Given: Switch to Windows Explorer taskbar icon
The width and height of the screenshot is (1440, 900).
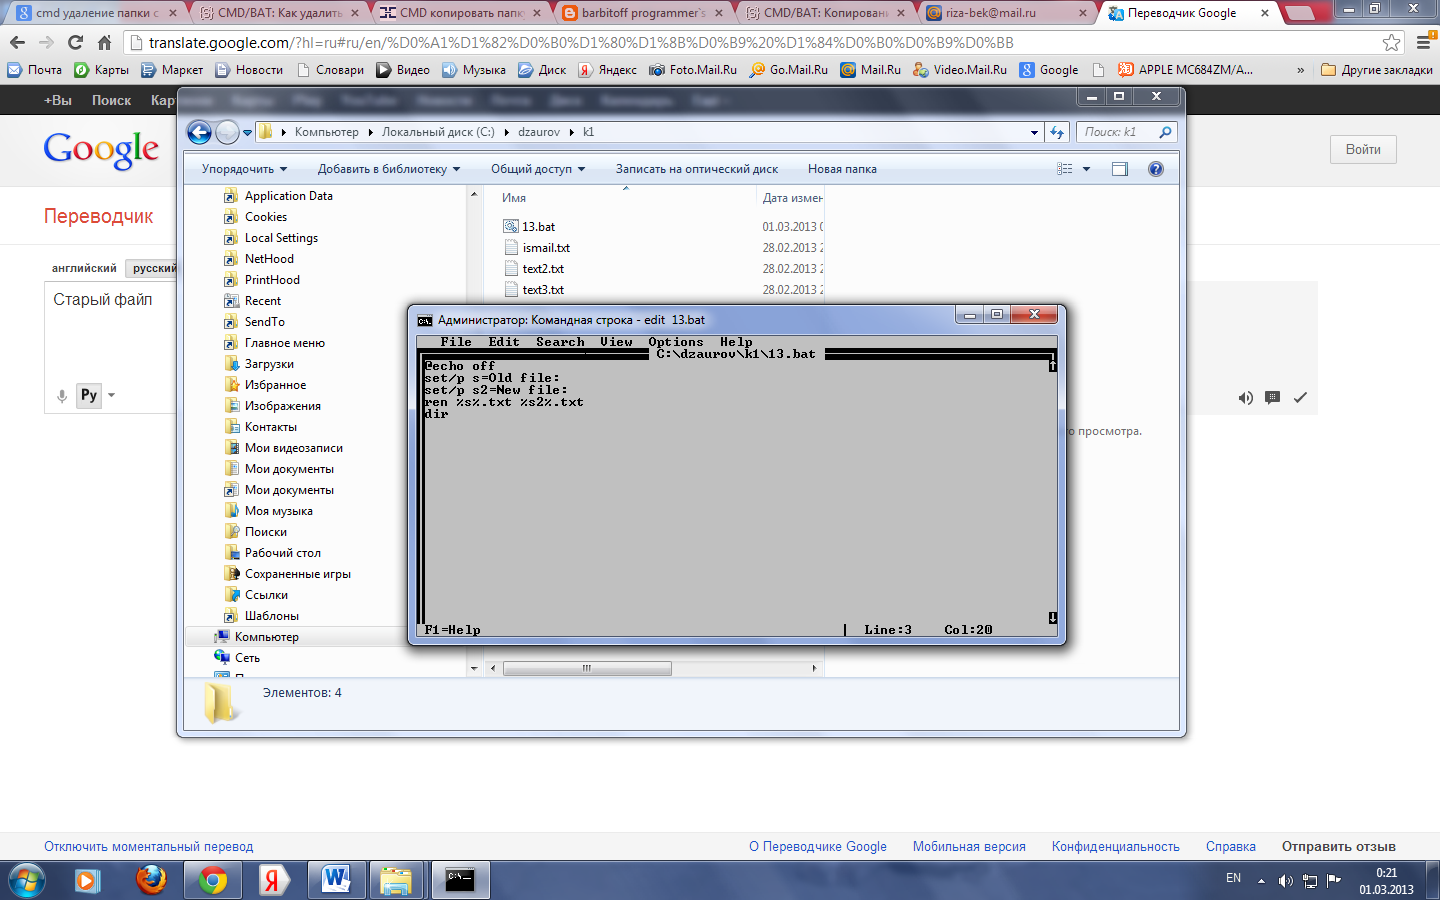Looking at the screenshot, I should [x=396, y=880].
